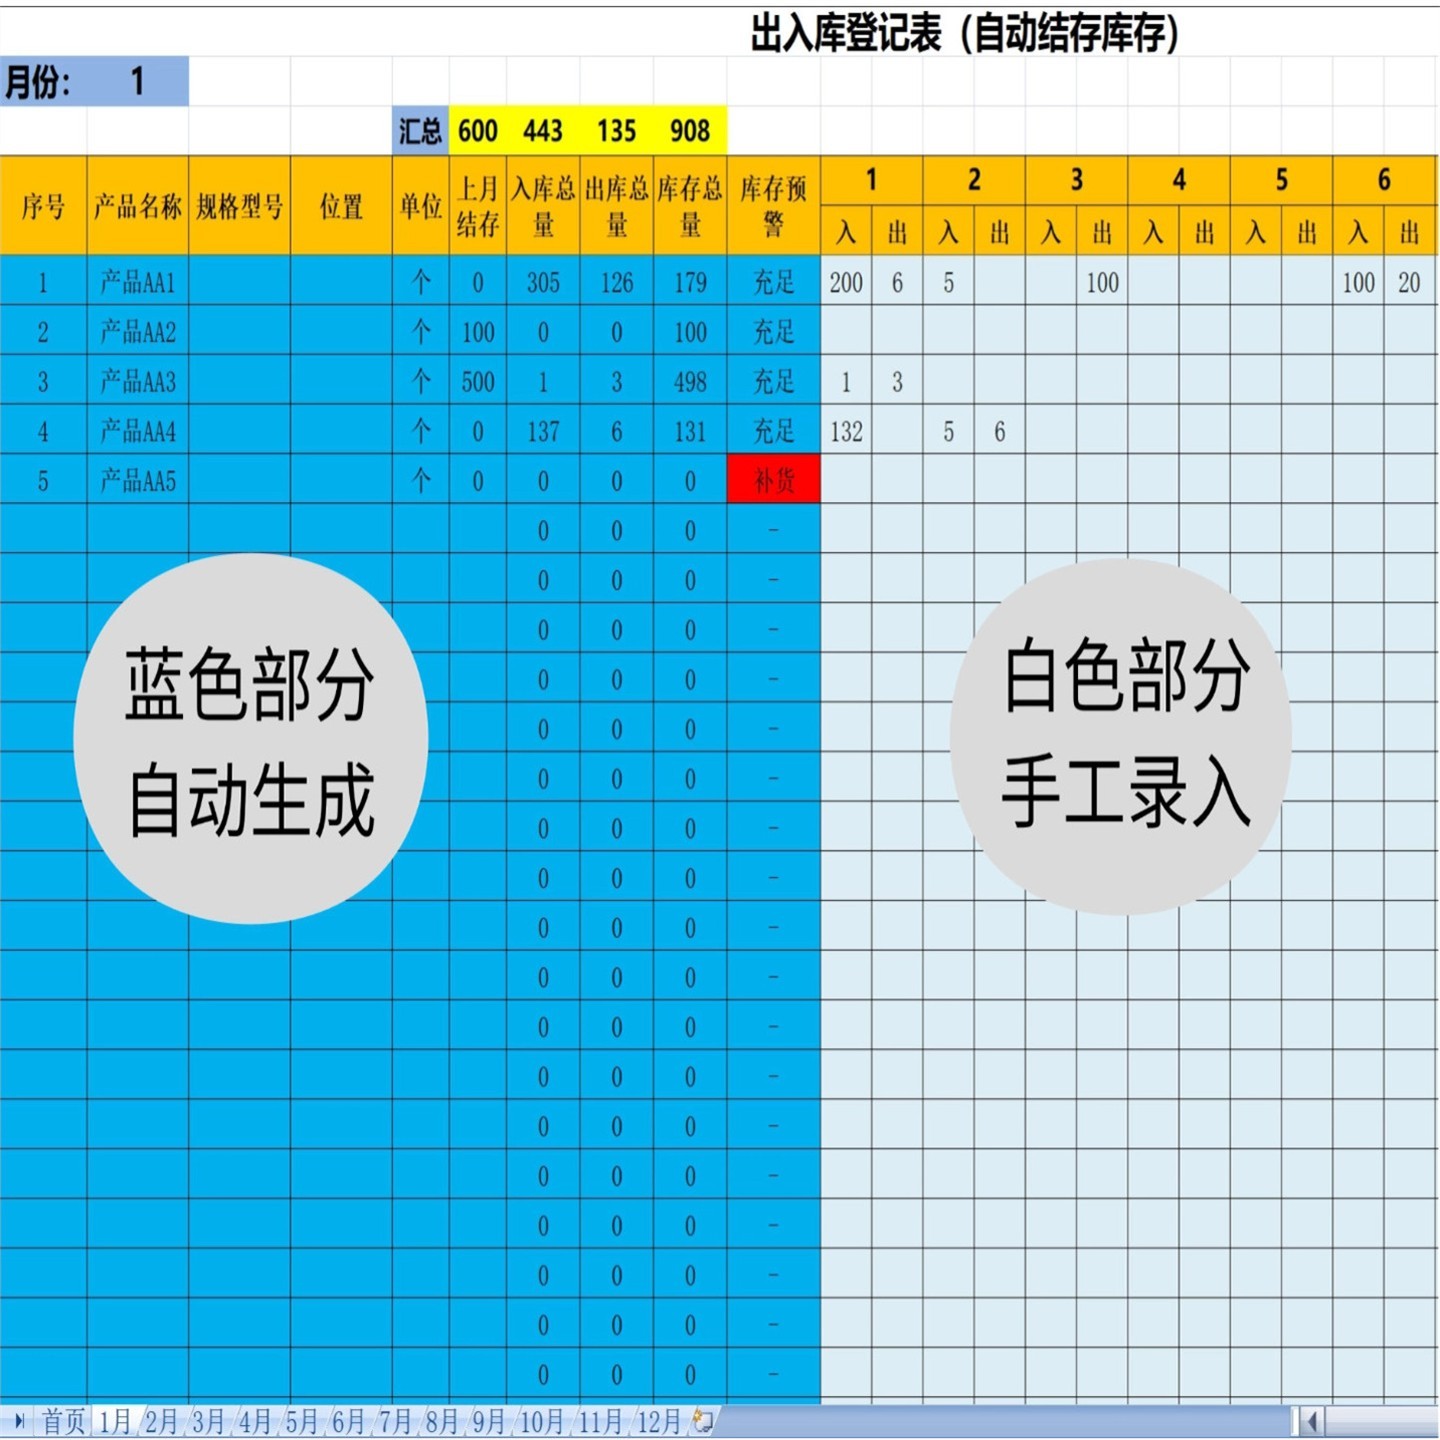Click the 位置 column header
The width and height of the screenshot is (1440, 1440).
pyautogui.click(x=341, y=206)
